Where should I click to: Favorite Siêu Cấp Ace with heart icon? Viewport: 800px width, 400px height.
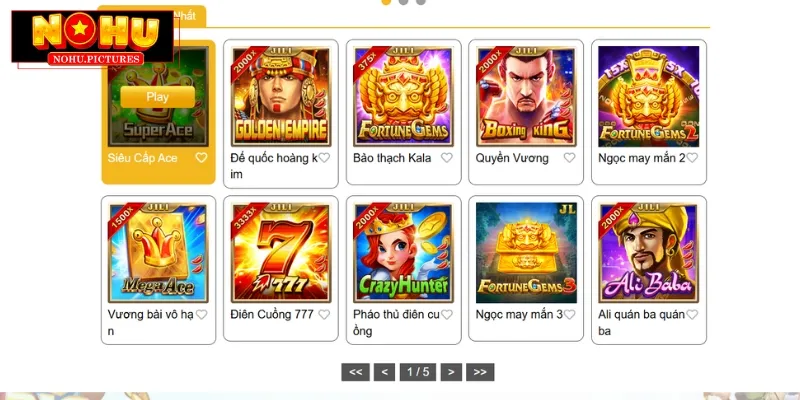tap(202, 158)
